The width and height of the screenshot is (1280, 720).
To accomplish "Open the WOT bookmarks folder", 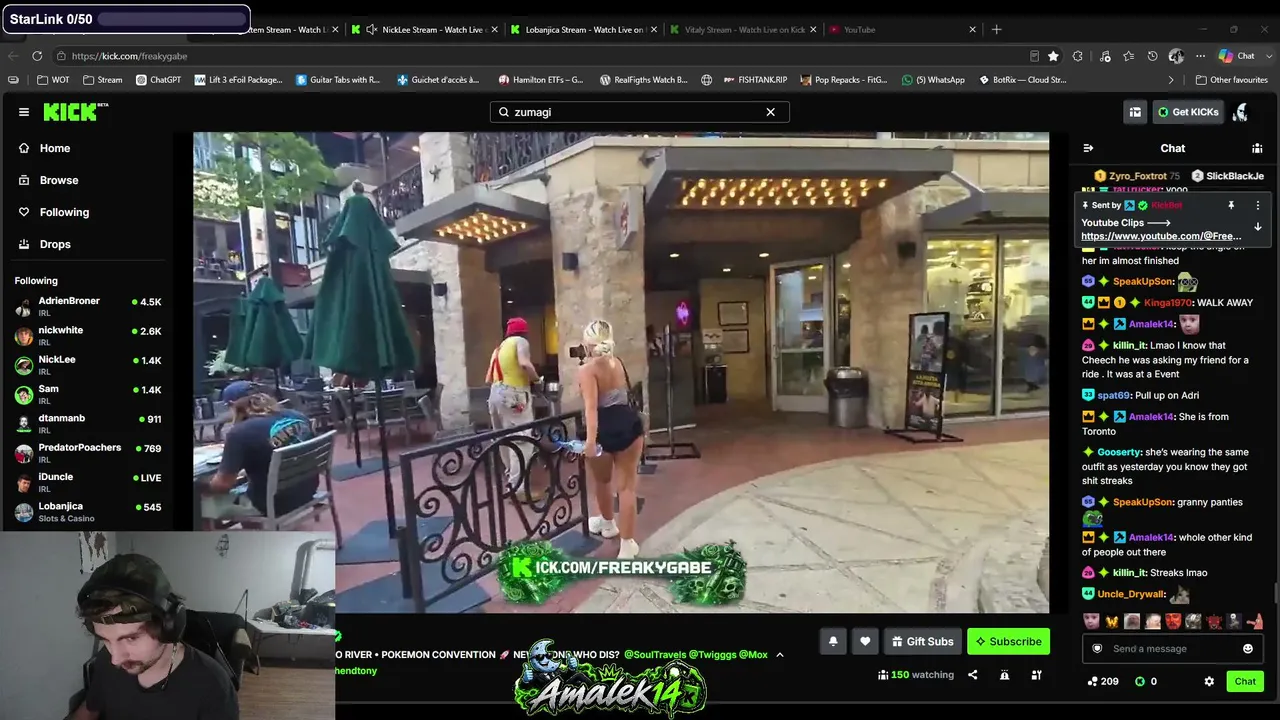I will click(x=52, y=80).
